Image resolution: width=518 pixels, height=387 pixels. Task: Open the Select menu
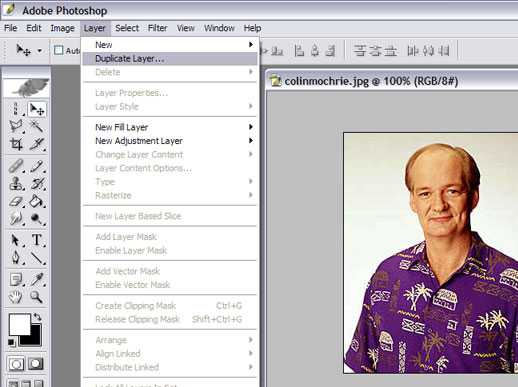tap(127, 28)
